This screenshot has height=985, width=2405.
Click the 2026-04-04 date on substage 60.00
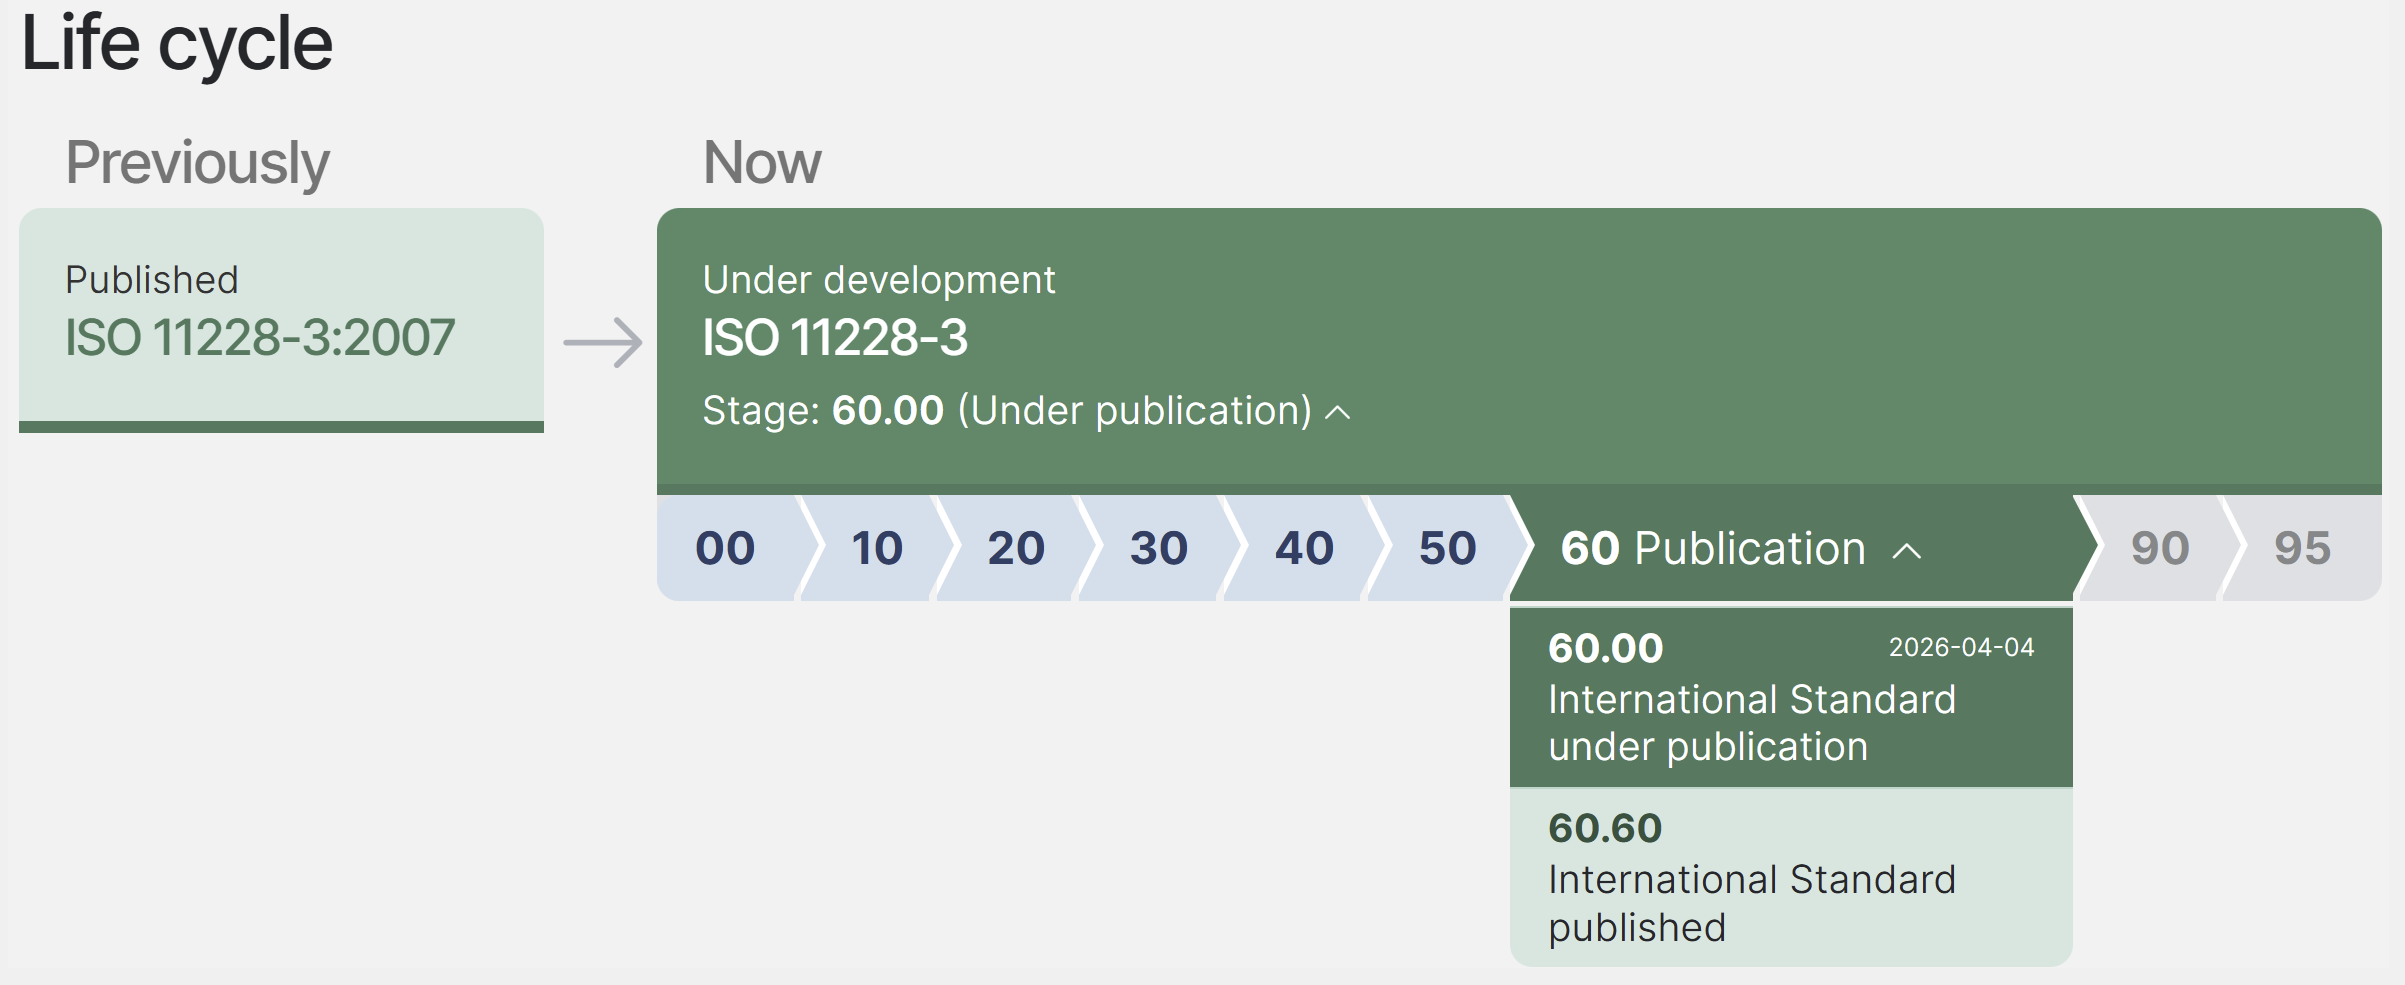tap(1960, 647)
